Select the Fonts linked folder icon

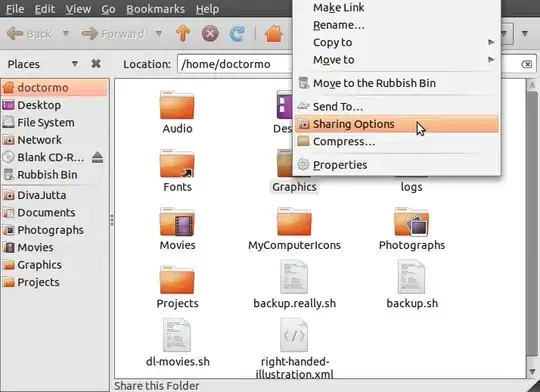click(x=177, y=163)
